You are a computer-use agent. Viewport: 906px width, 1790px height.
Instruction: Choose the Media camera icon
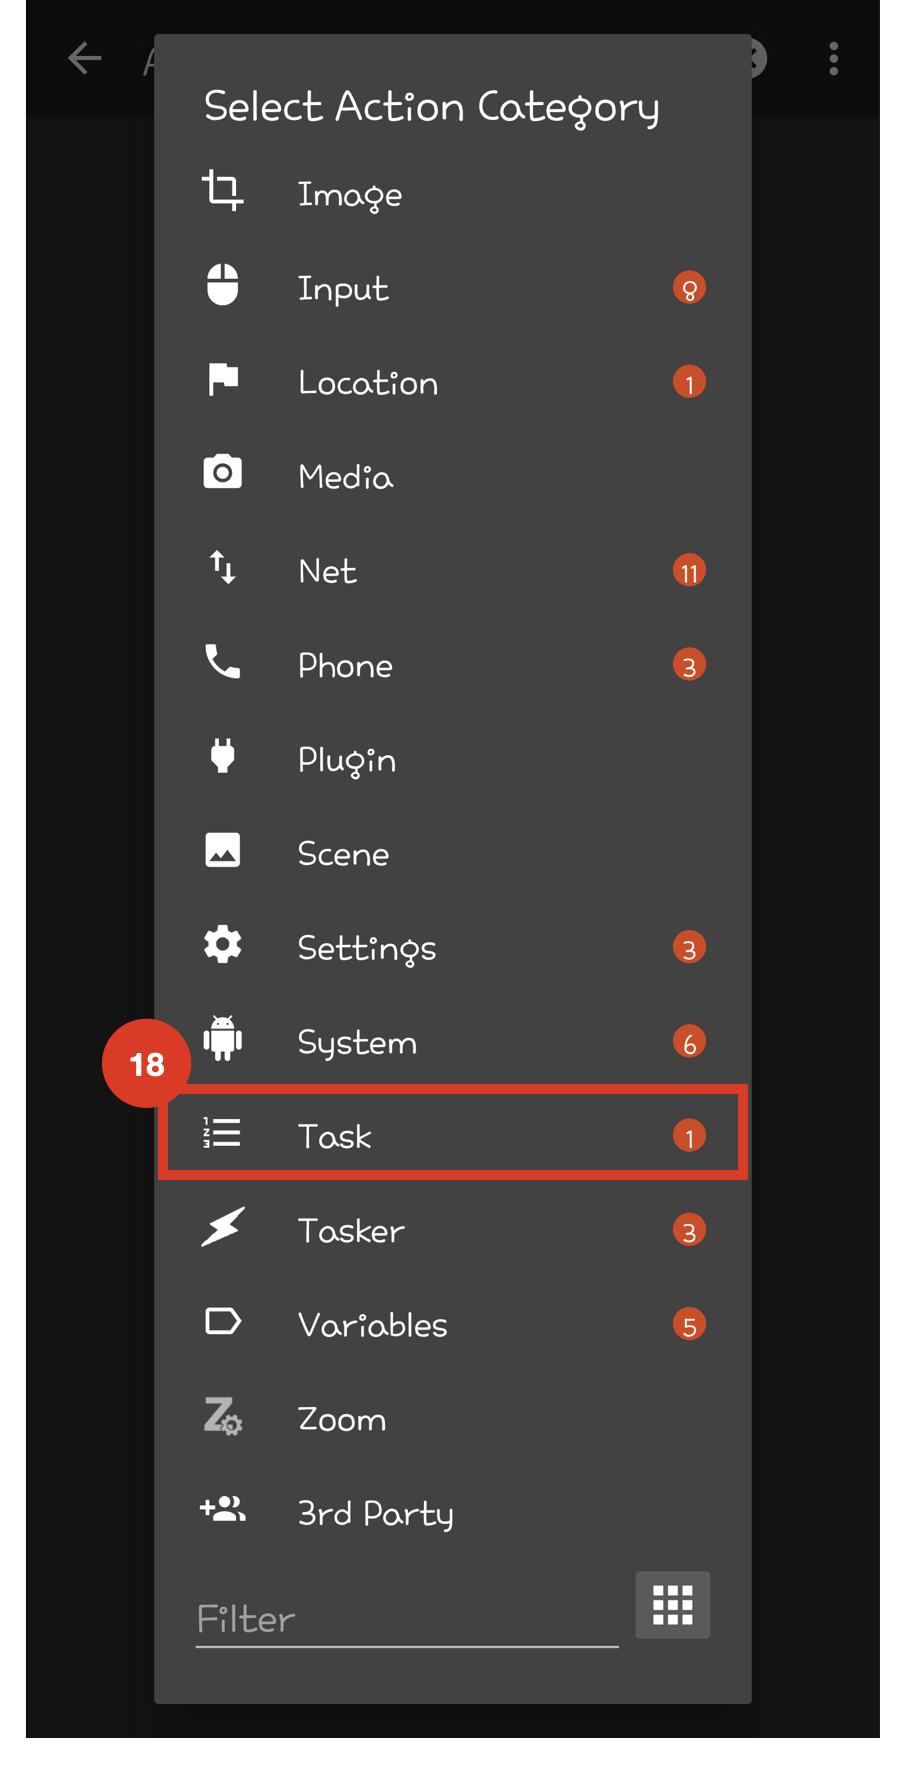pos(222,472)
